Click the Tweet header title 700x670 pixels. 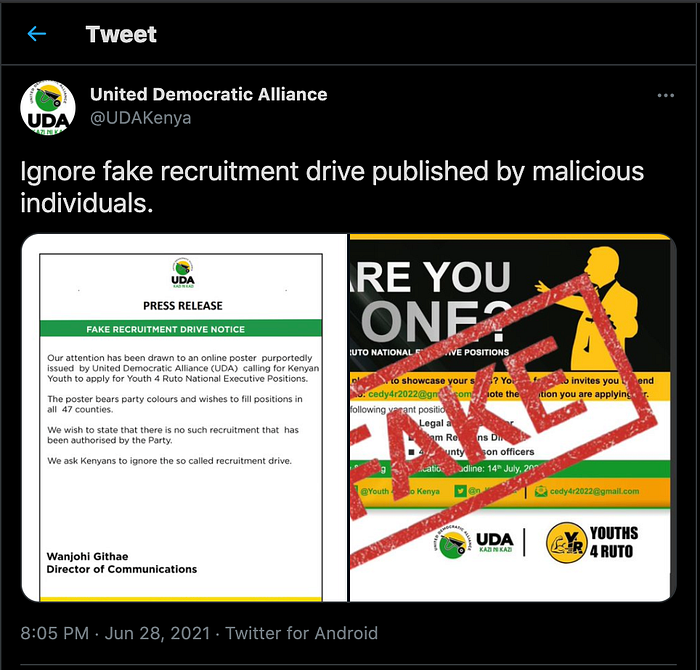coord(121,34)
